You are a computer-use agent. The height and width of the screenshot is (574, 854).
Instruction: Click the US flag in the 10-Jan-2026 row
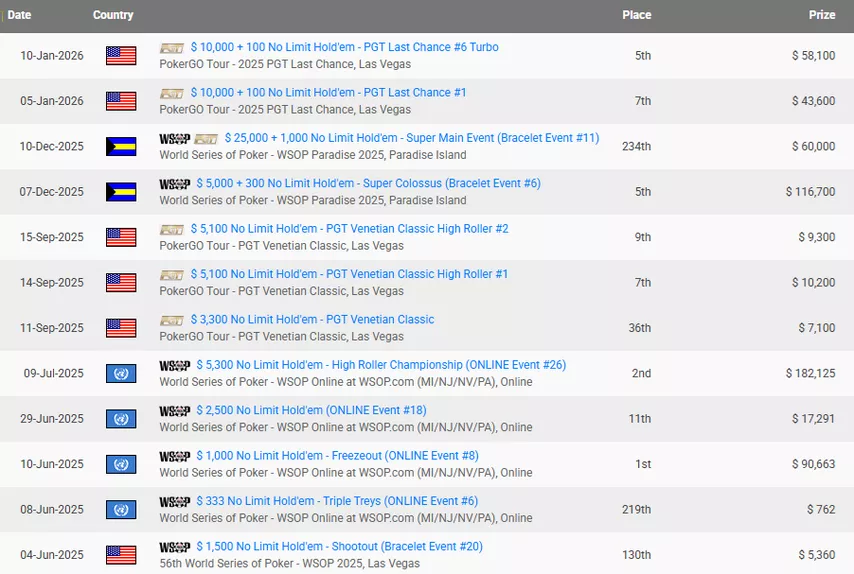tap(121, 56)
